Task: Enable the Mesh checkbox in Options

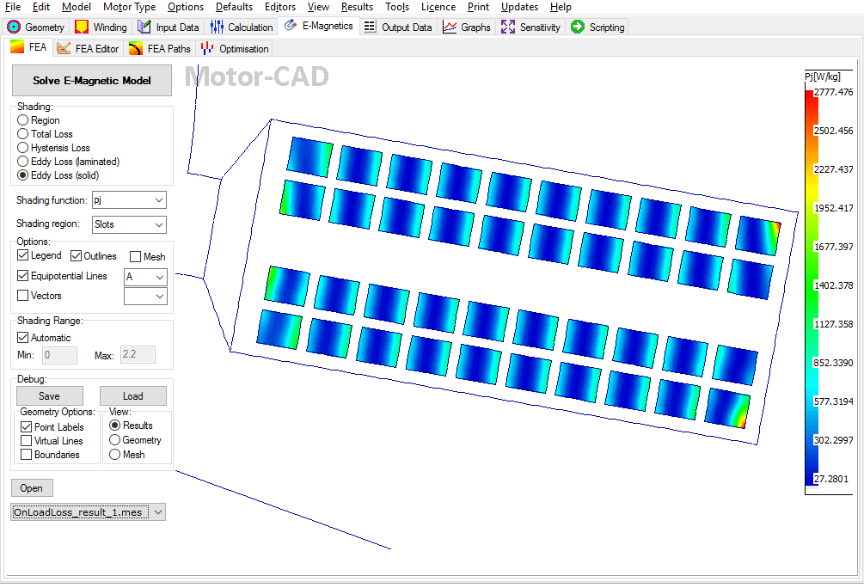Action: click(136, 257)
